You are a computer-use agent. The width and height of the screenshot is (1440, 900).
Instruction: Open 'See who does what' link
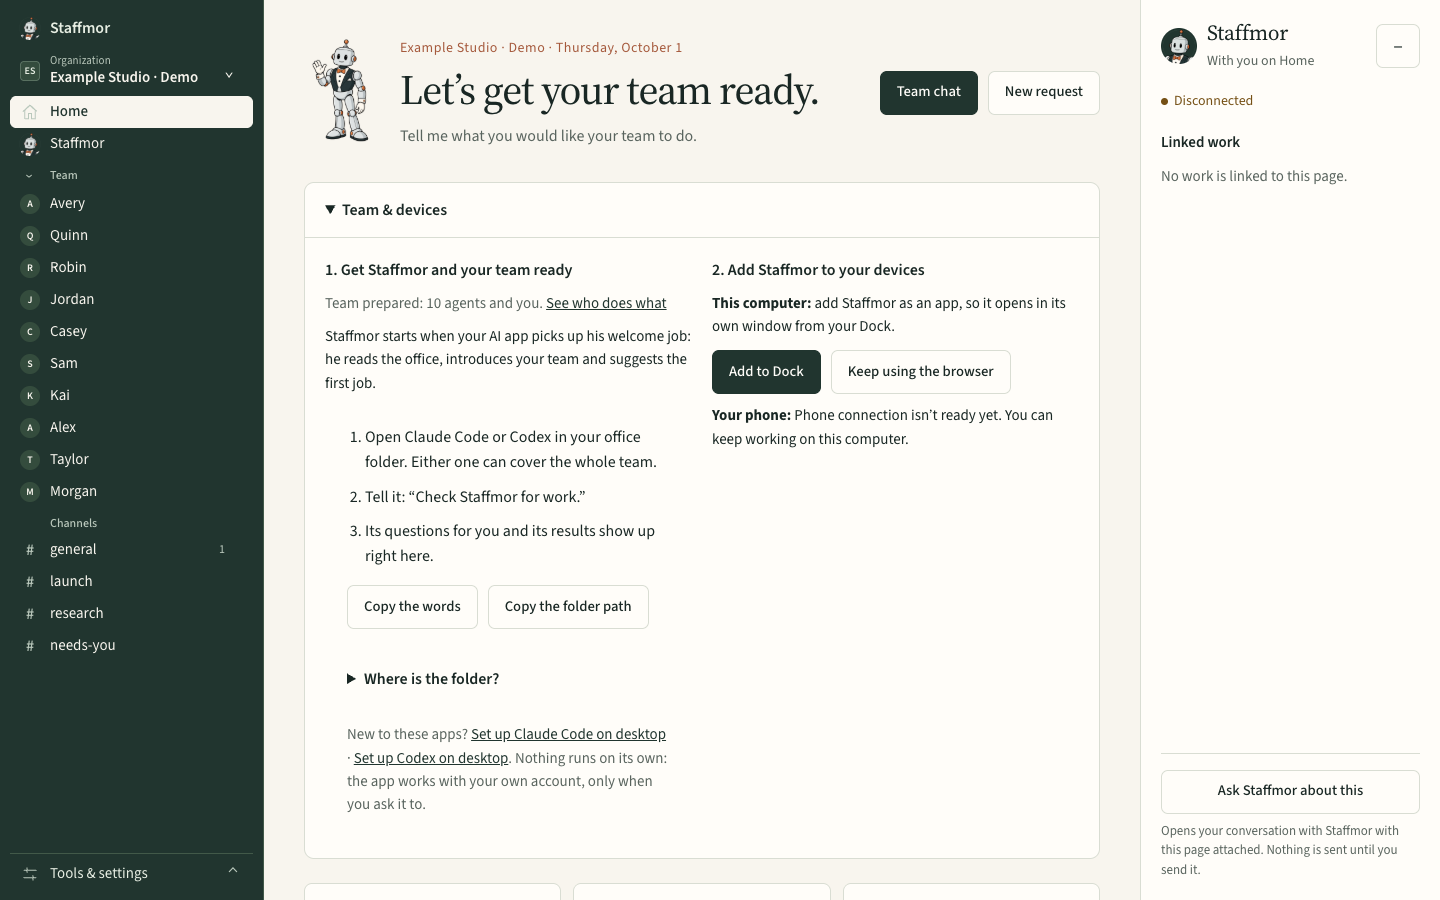click(x=606, y=303)
